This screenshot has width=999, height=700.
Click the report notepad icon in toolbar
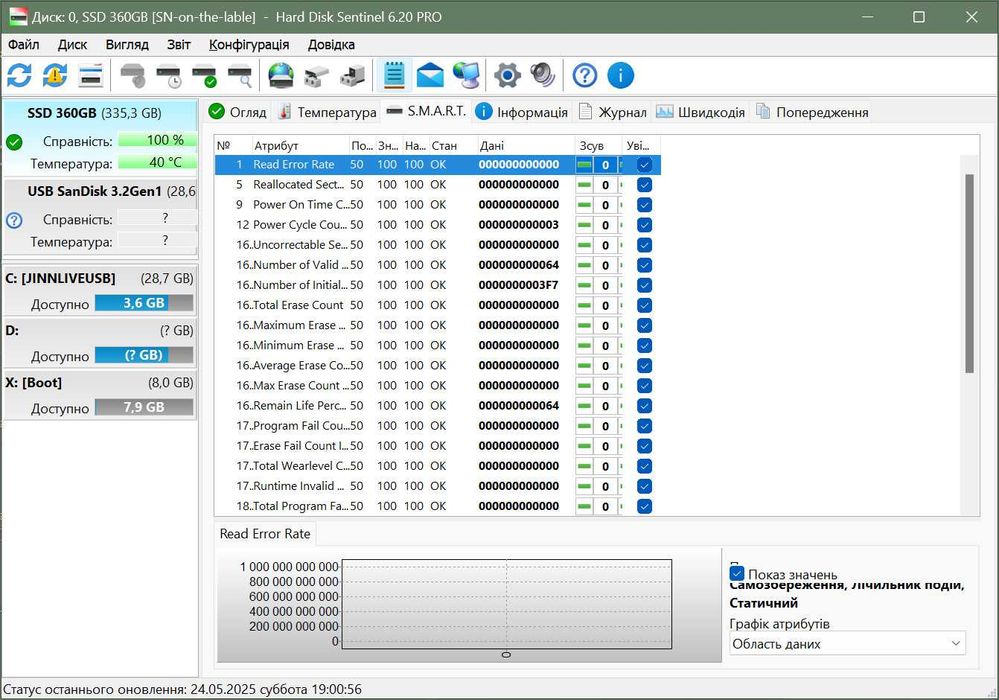(394, 75)
